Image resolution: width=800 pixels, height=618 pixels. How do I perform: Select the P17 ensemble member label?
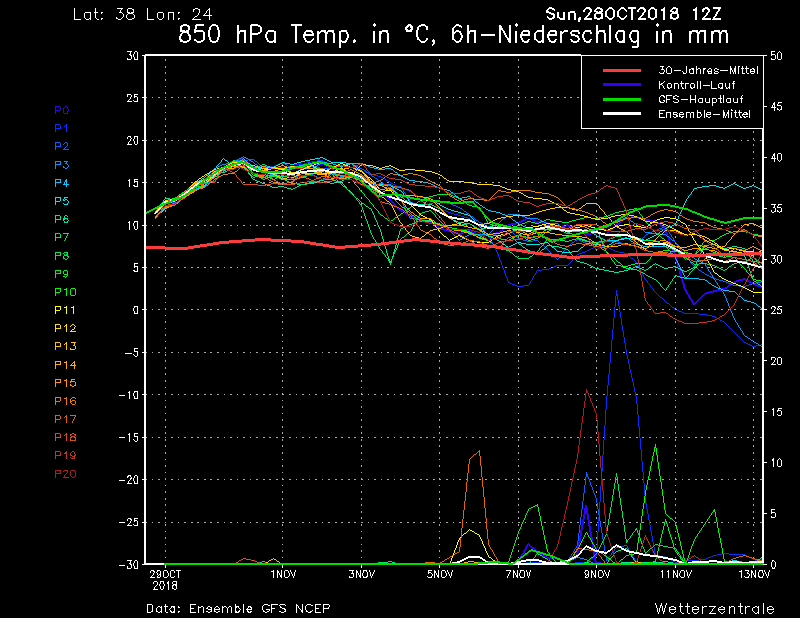click(64, 419)
